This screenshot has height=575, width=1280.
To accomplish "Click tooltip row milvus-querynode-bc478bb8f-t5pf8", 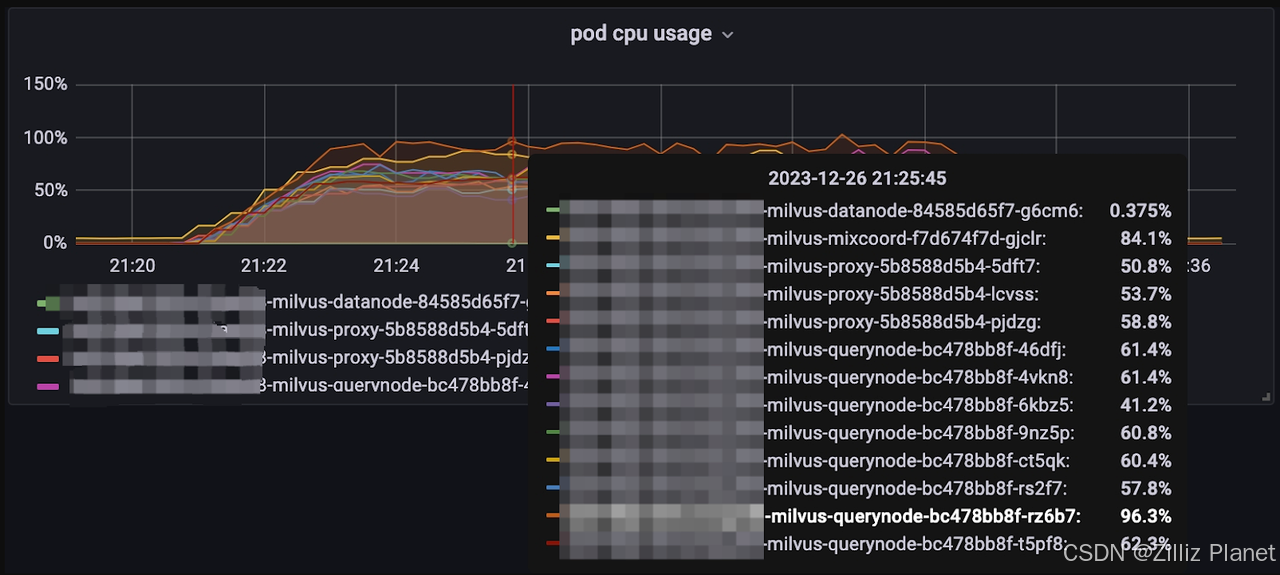I will click(x=859, y=545).
